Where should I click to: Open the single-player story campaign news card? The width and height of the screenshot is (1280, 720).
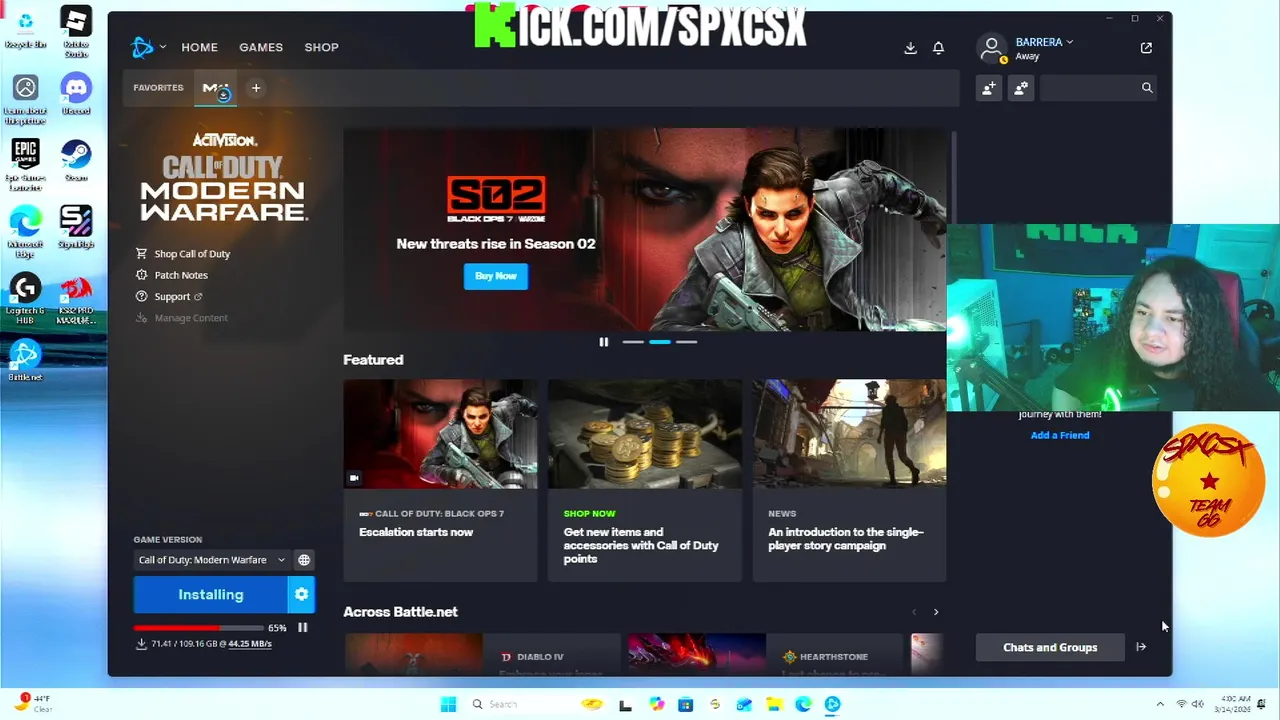click(849, 480)
